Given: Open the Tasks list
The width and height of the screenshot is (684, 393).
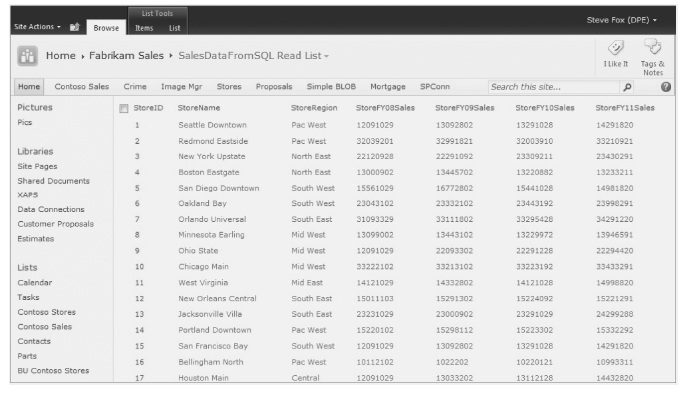Looking at the screenshot, I should 28,297.
